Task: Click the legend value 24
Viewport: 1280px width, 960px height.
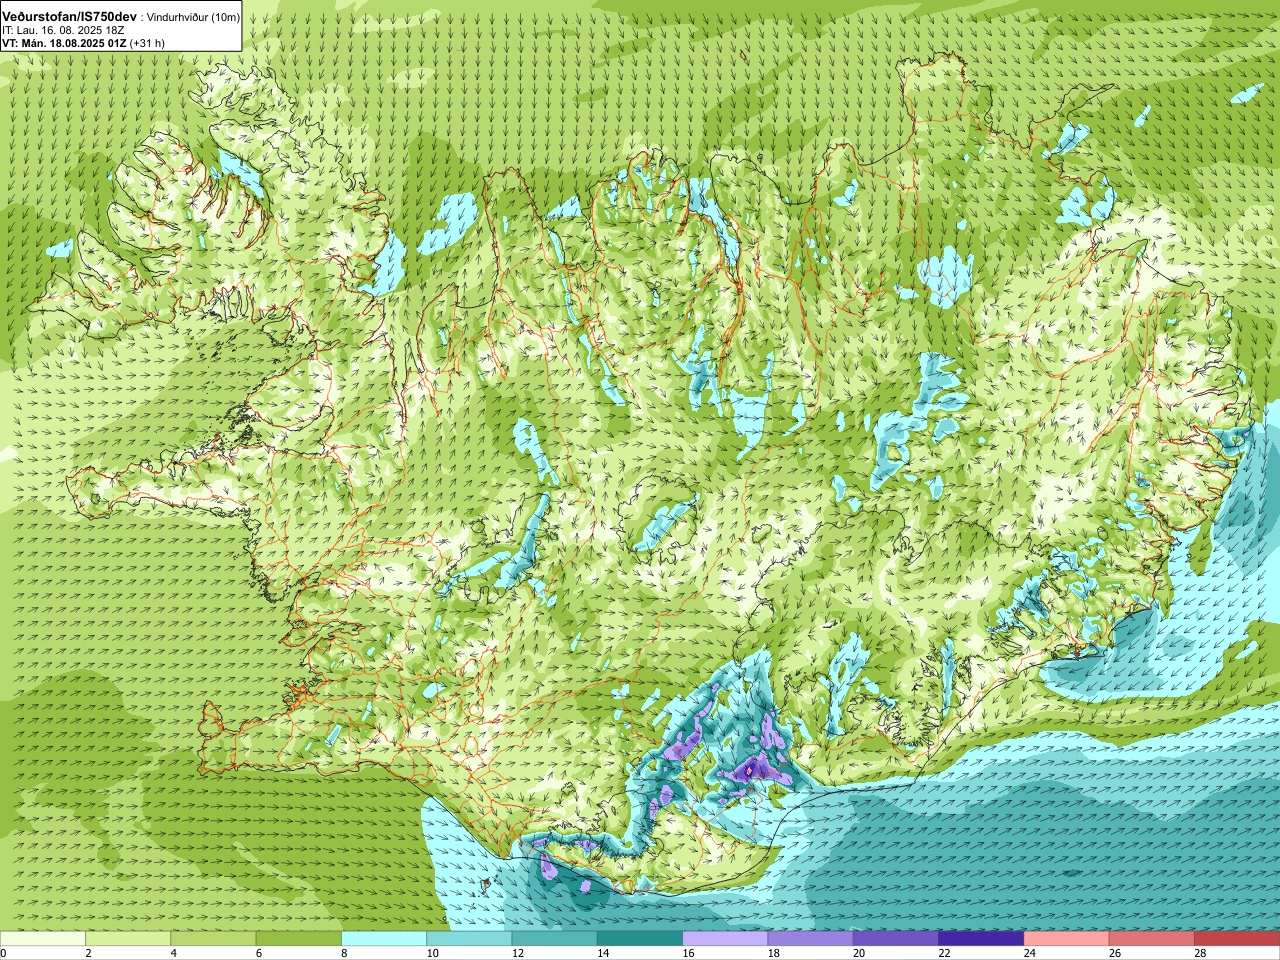Action: click(1030, 953)
